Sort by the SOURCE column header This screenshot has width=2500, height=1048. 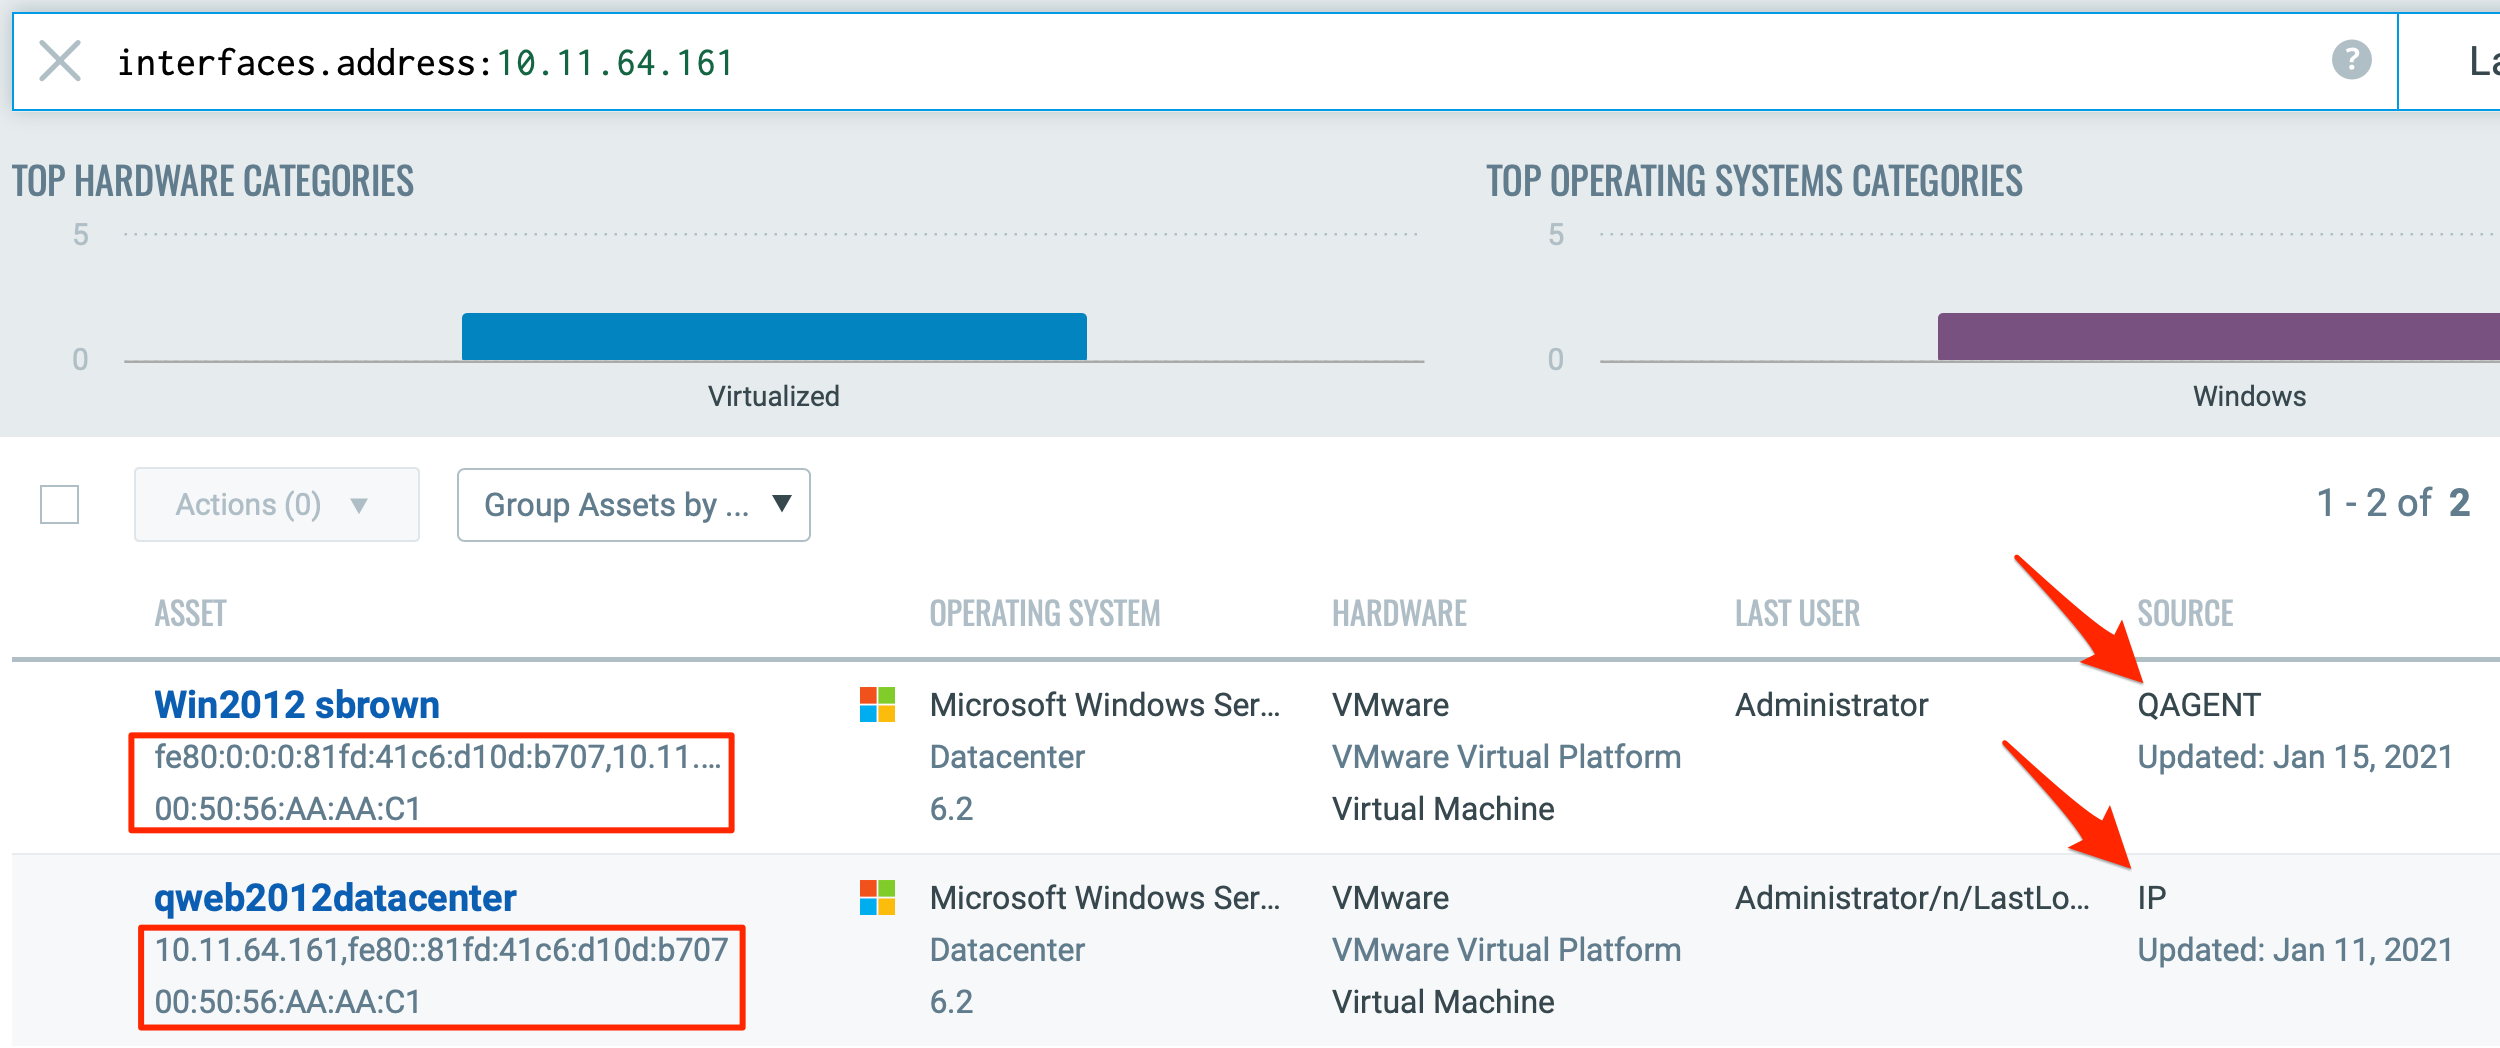(x=2185, y=613)
